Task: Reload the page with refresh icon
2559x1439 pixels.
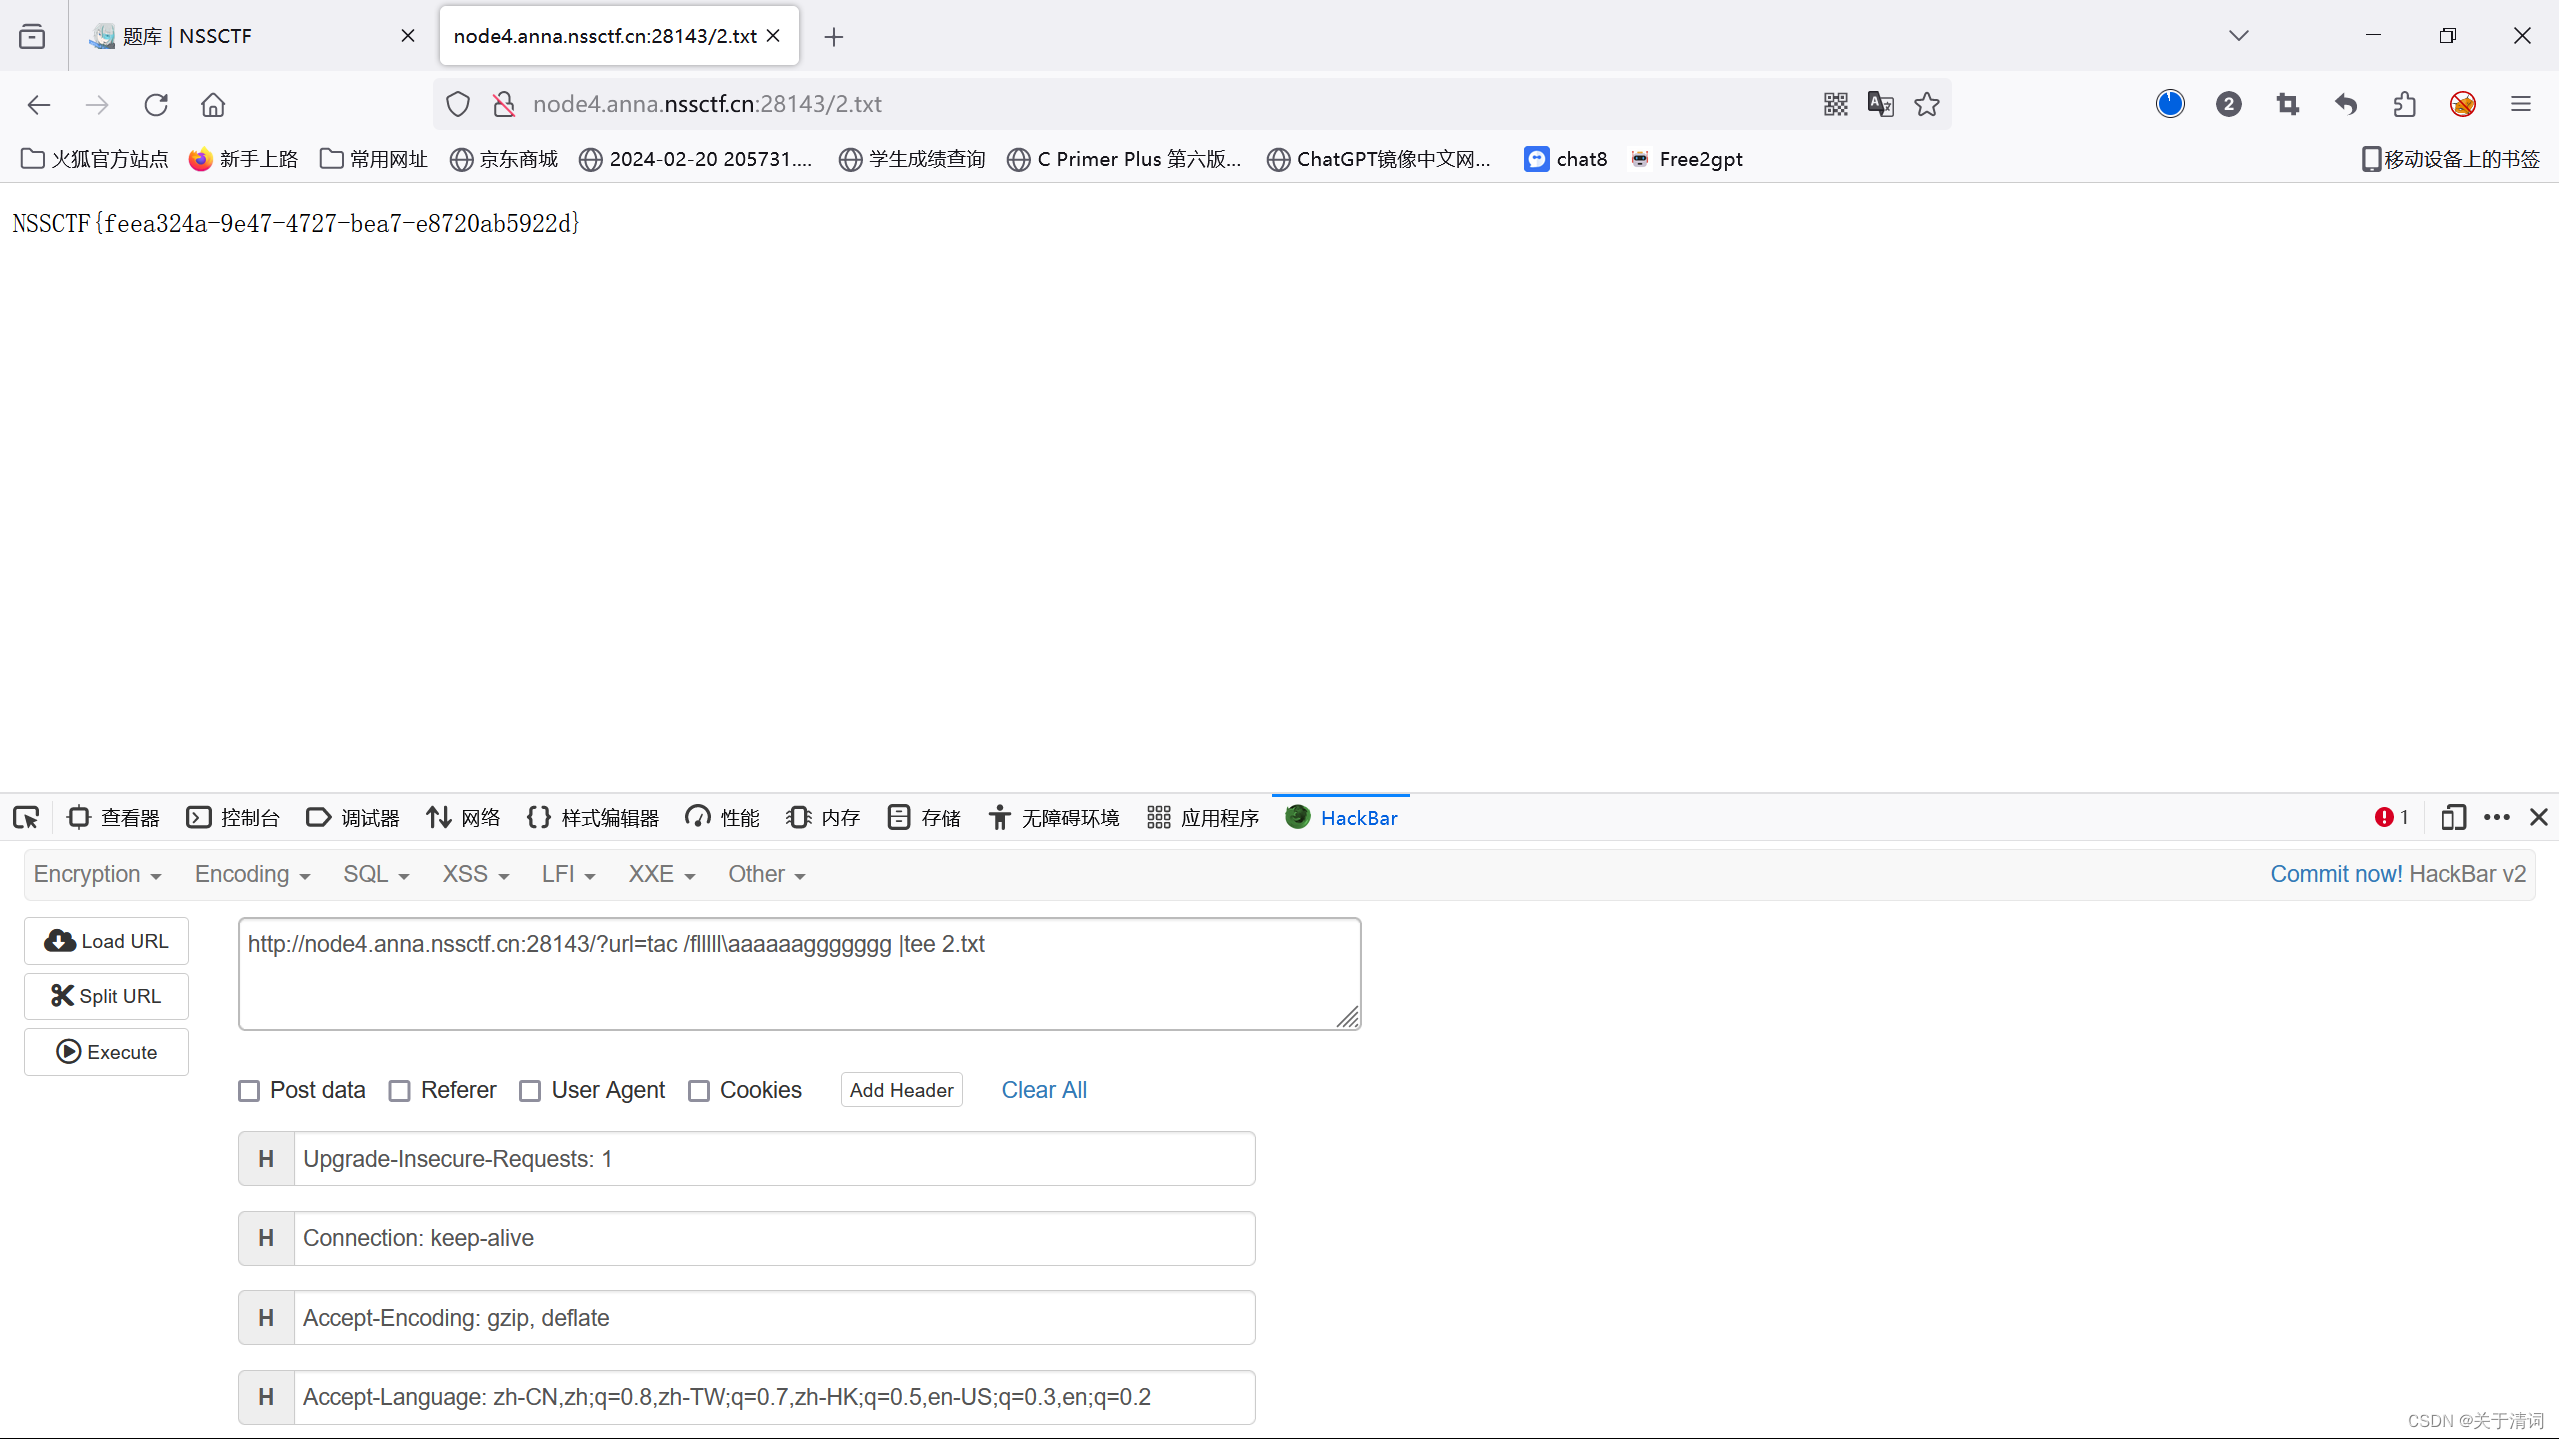Action: pyautogui.click(x=155, y=104)
